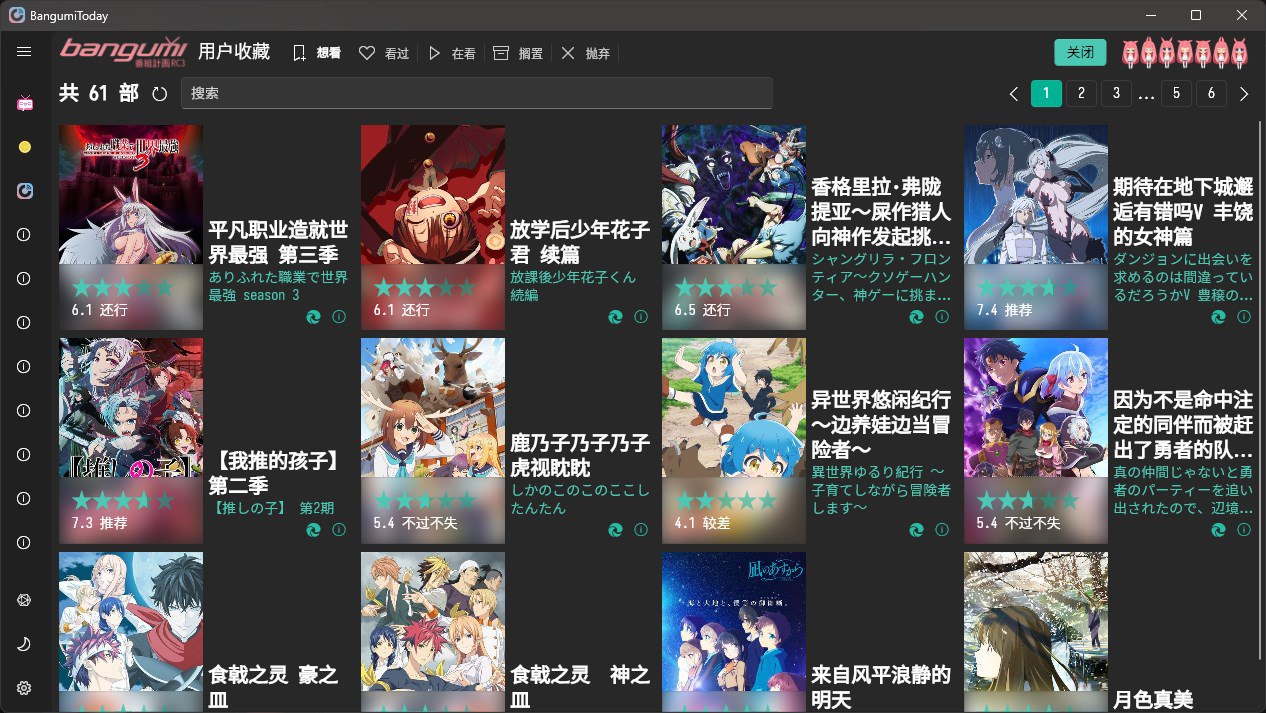Screen dimensions: 1266x713
Task: Open 【我推的孩子】第二季 in Edge browser
Action: coord(313,529)
